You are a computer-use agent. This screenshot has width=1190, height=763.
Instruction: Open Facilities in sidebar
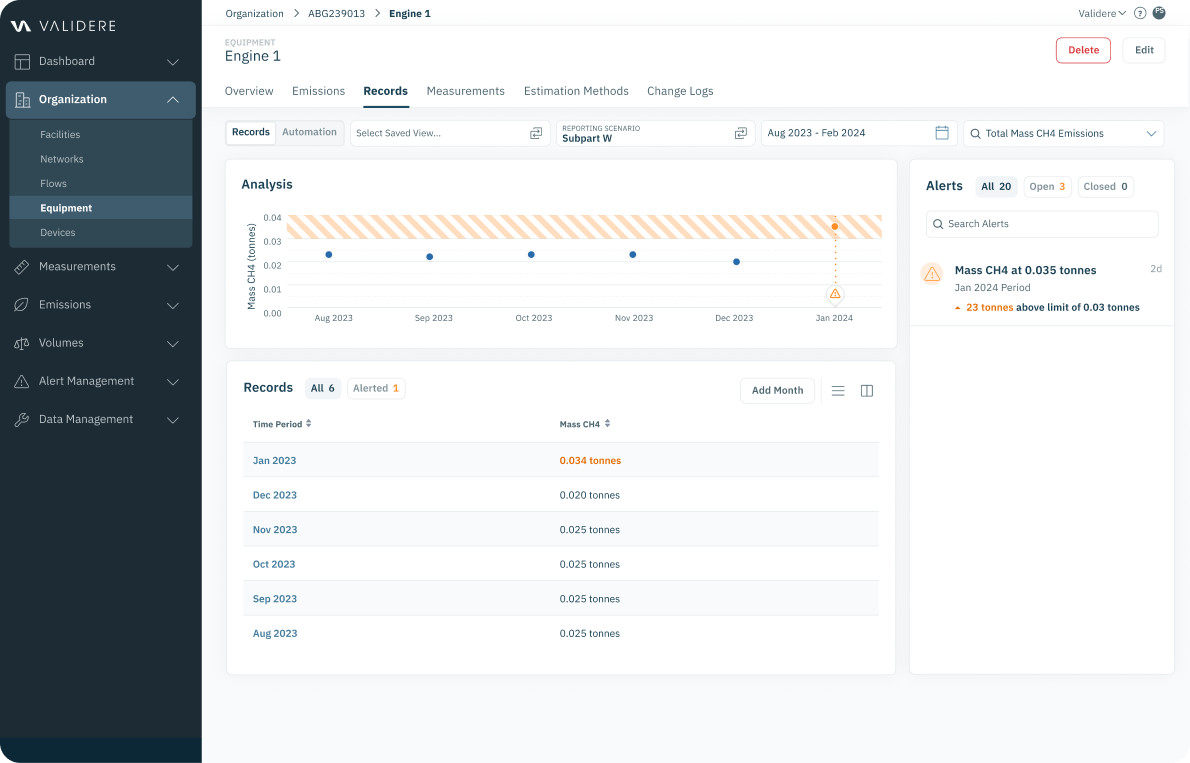coord(60,134)
